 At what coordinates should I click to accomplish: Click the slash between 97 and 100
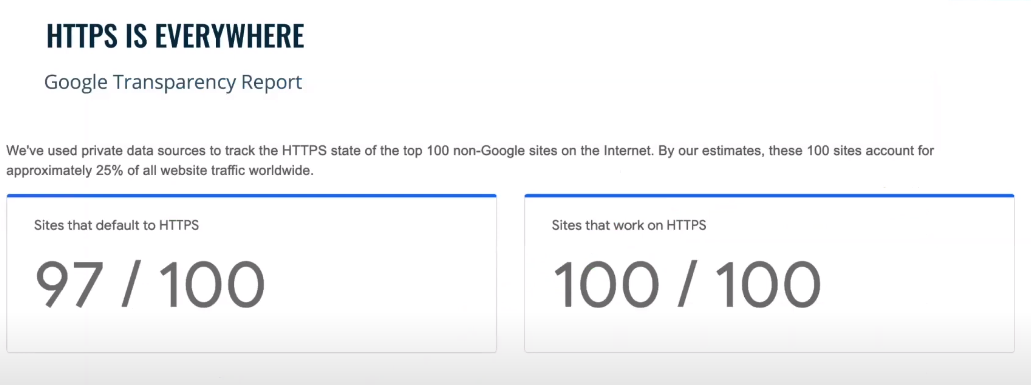130,285
